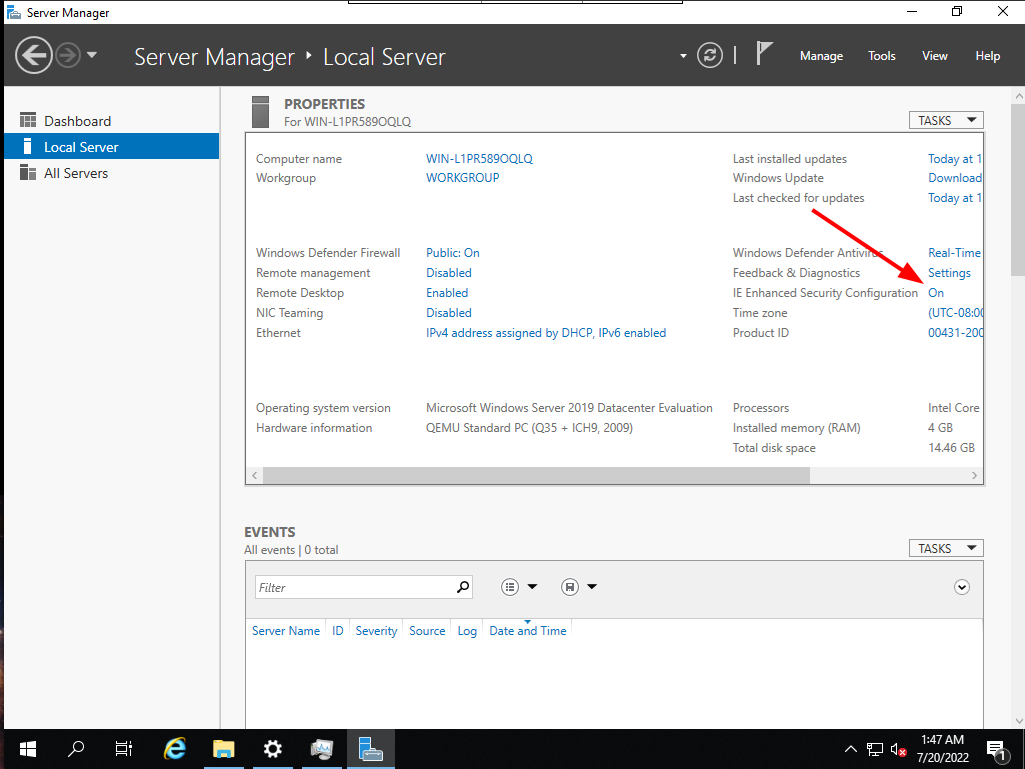1025x769 pixels.
Task: Click computer name WIN-L1PR589OQLQ link
Action: (479, 159)
